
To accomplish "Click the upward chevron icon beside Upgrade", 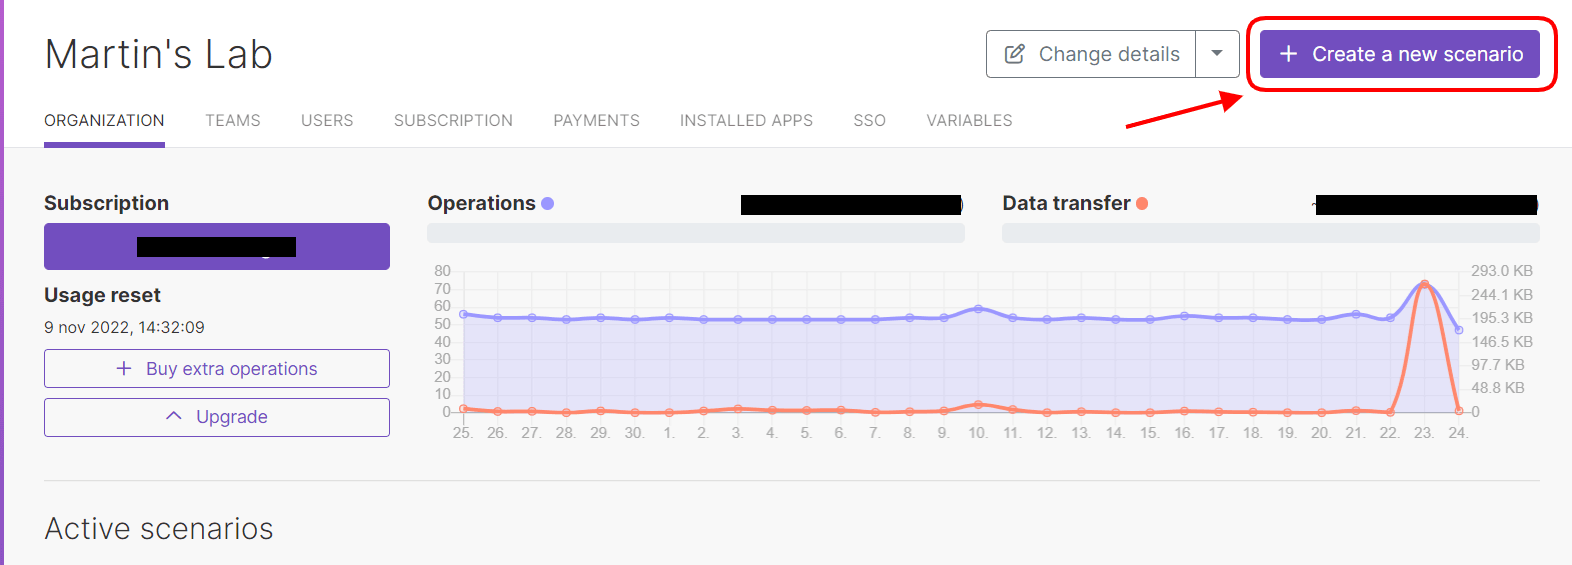I will pyautogui.click(x=174, y=416).
